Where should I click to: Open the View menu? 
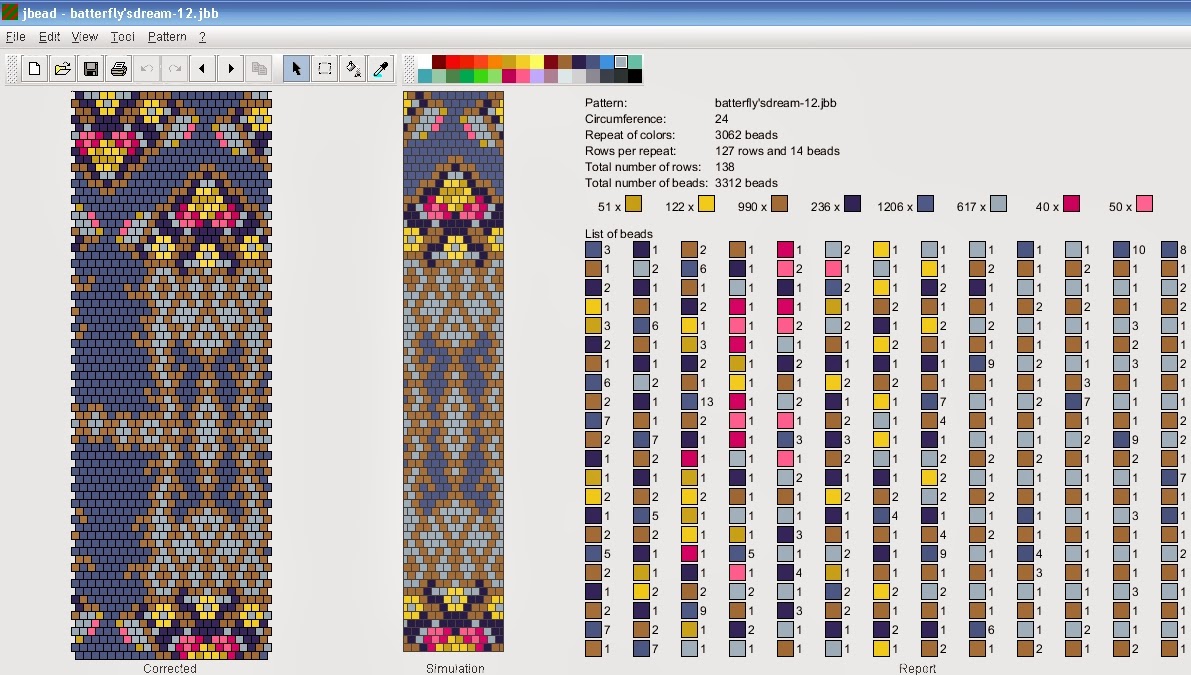click(85, 37)
